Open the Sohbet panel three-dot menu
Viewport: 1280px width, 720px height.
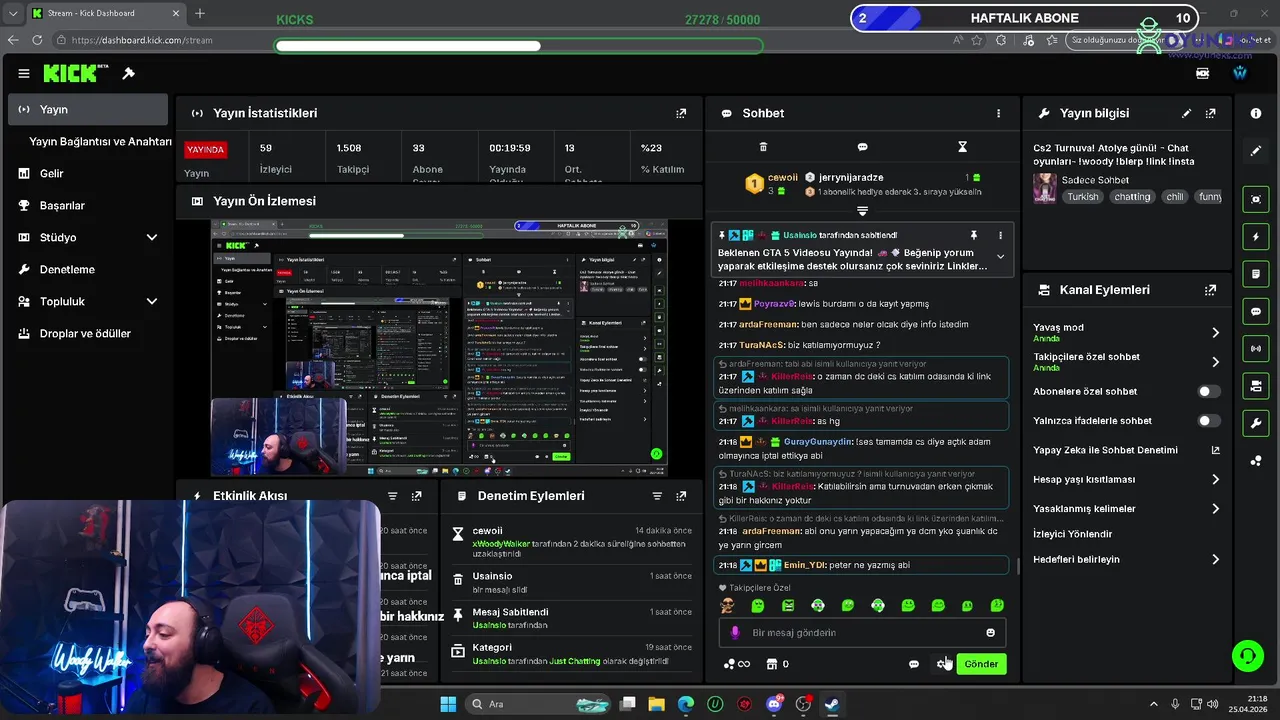tap(998, 113)
